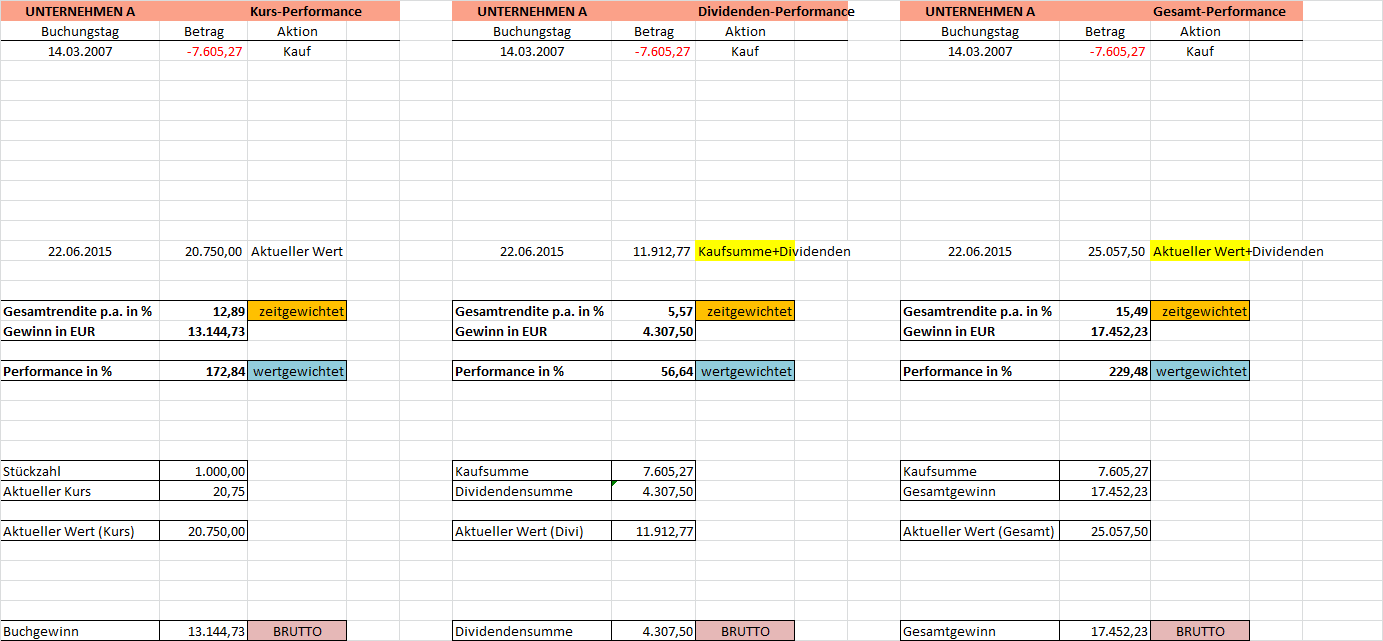Click the blue wertgewichtet cell next to 172,84
Viewport: 1383px width, 641px height.
pos(297,371)
